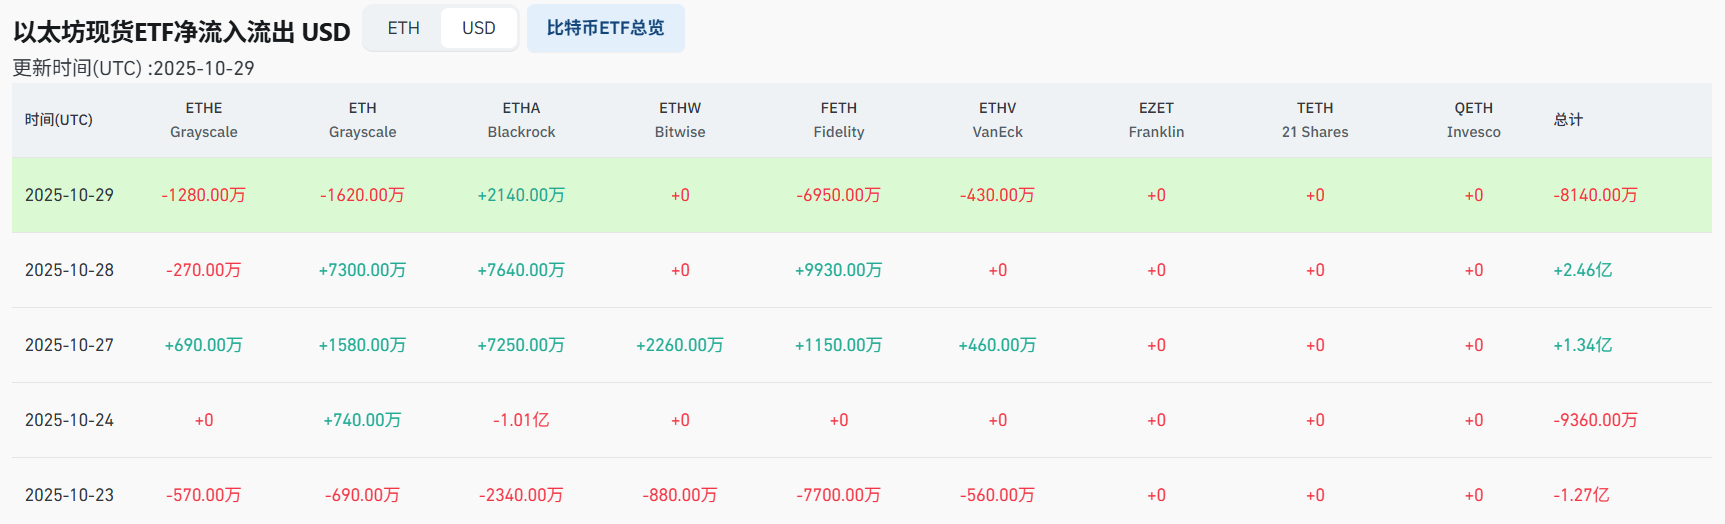Select the USD unit toggle
Screen dimensions: 1725x524
(478, 28)
